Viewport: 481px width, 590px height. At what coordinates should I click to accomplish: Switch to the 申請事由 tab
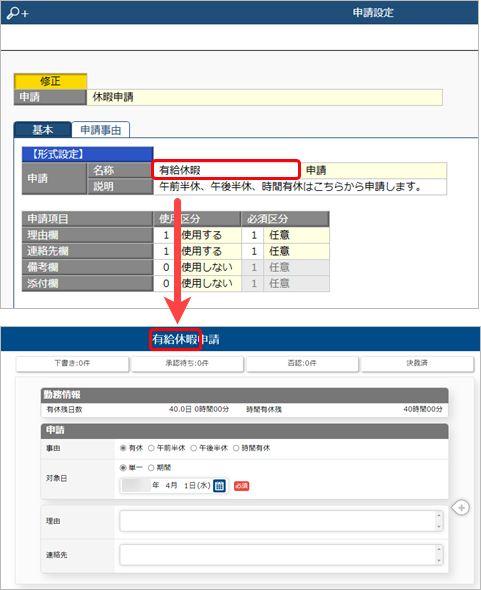click(x=101, y=130)
